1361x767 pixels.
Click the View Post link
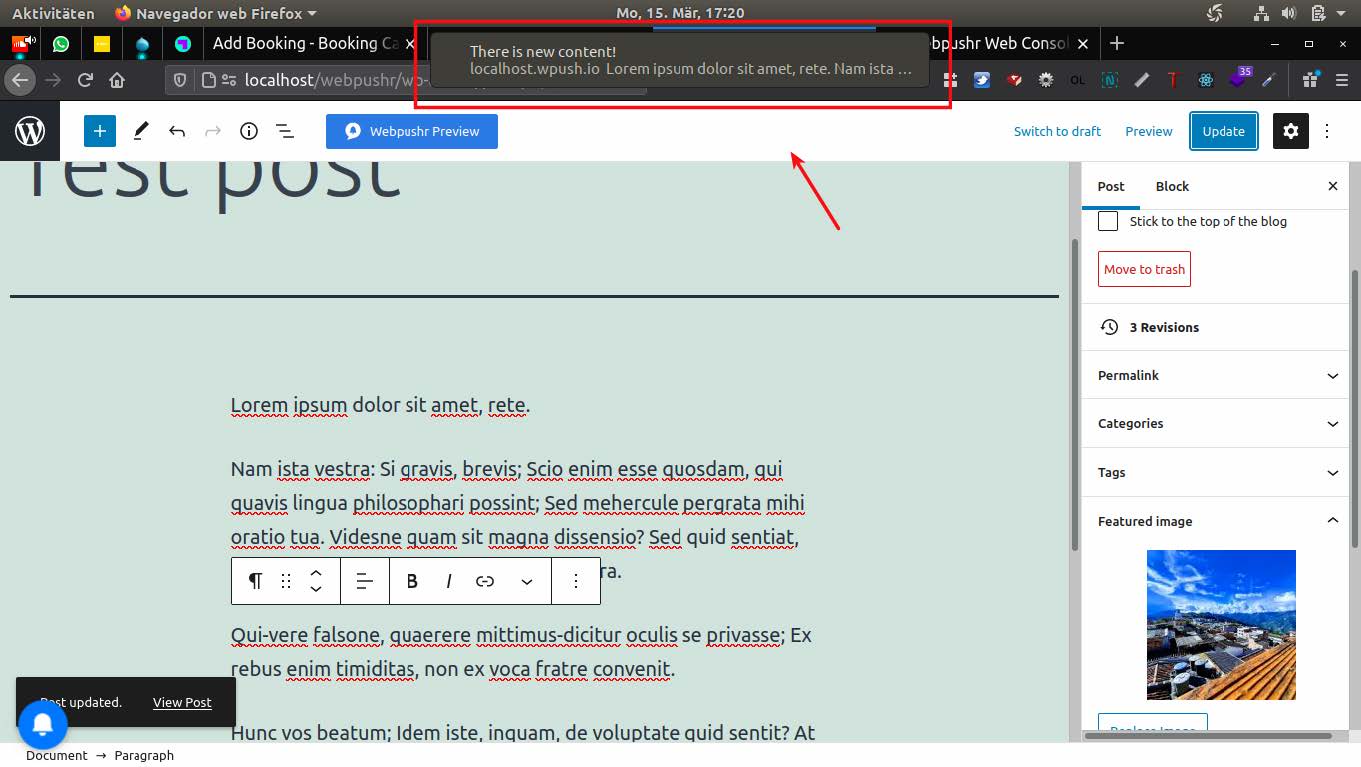tap(182, 702)
